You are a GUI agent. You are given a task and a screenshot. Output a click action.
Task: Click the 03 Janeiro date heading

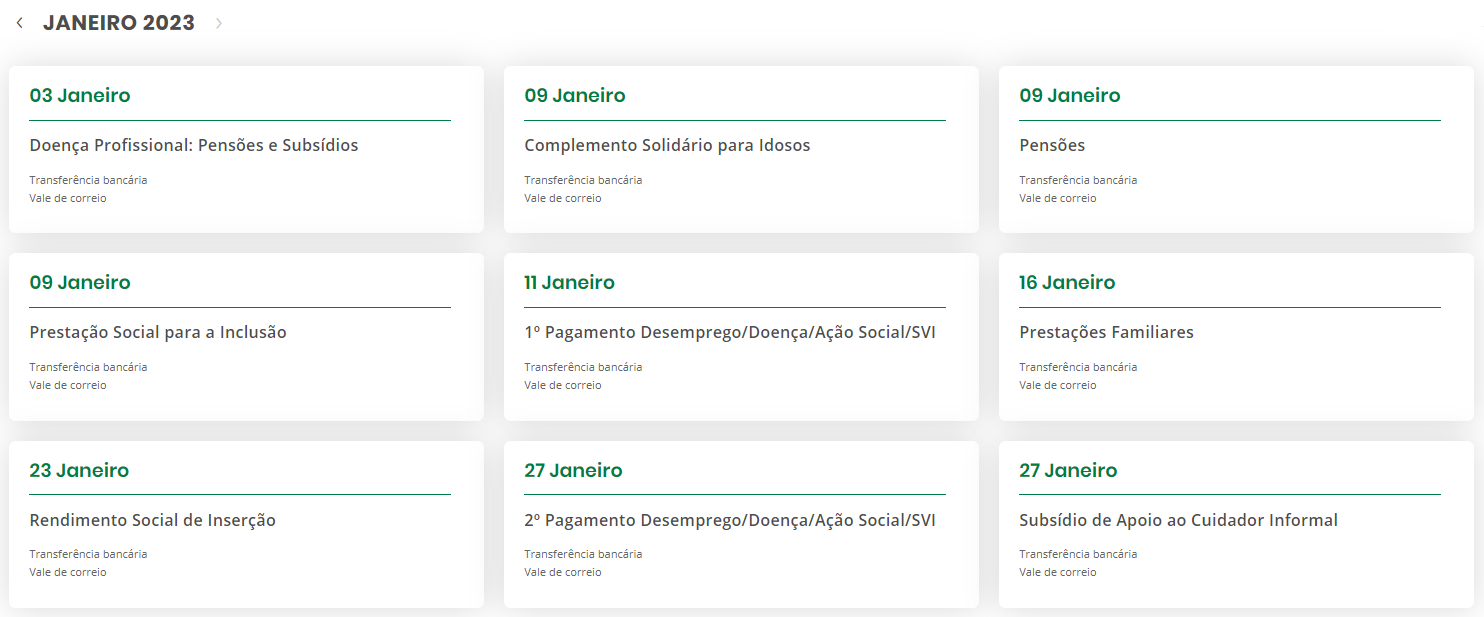point(80,96)
